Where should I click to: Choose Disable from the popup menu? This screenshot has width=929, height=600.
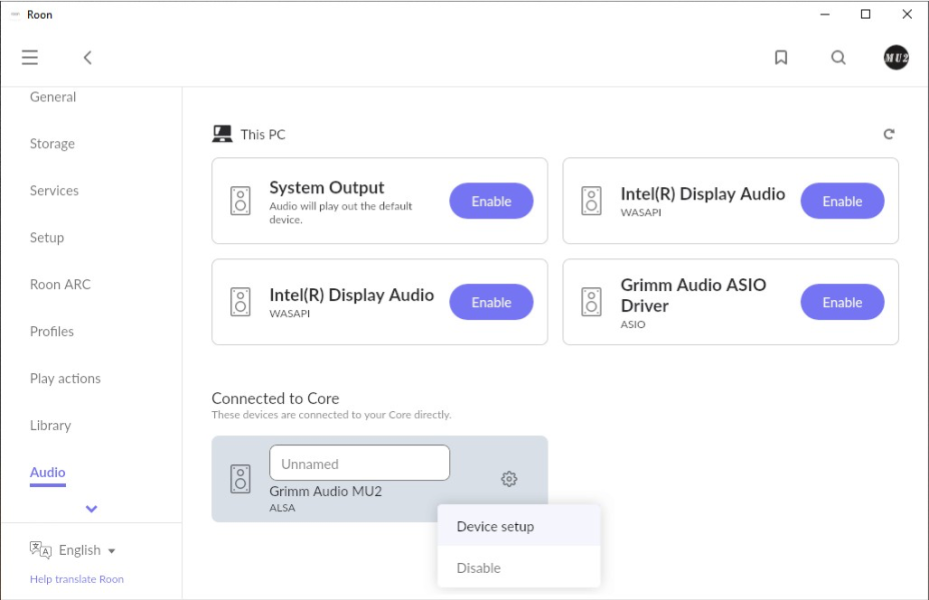pos(519,567)
